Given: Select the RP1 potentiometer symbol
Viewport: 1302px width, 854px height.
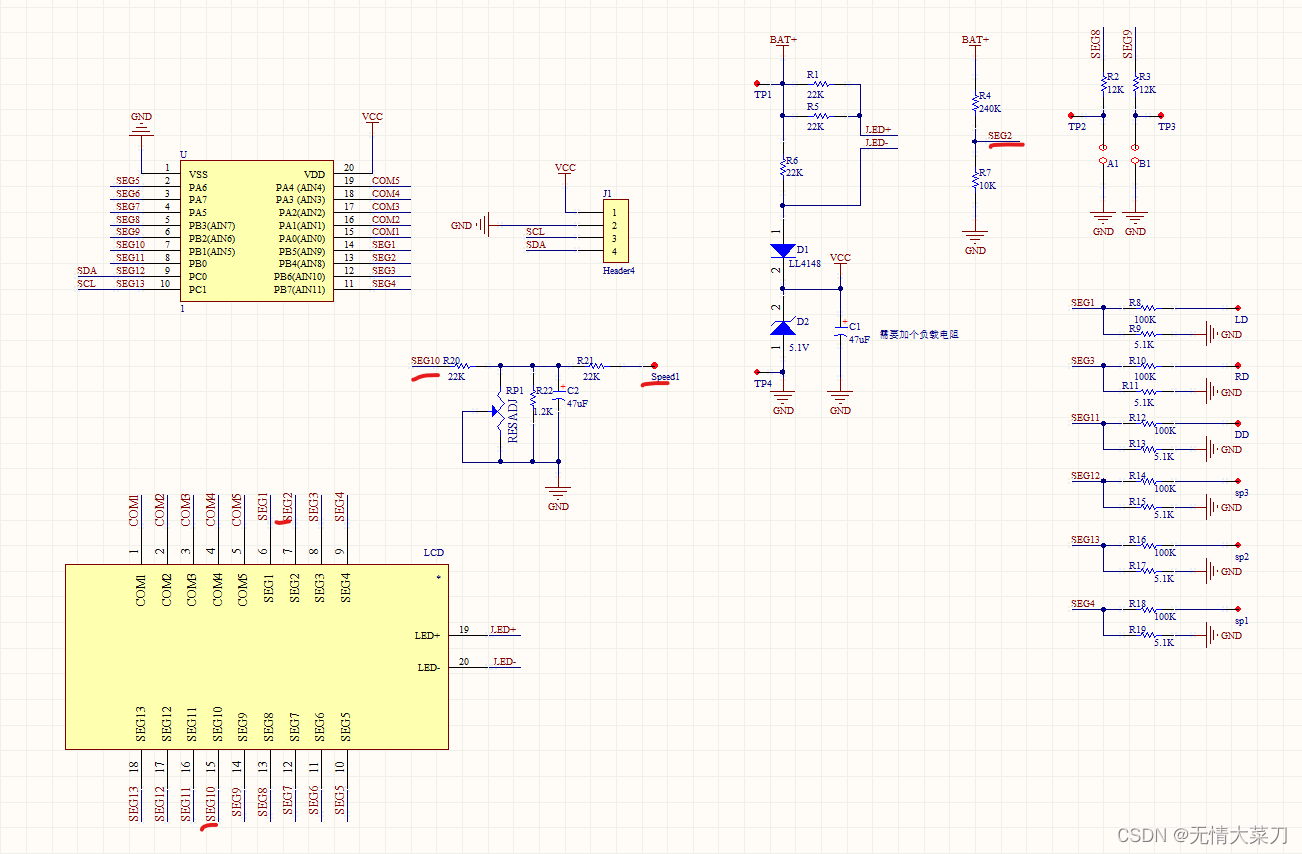Looking at the screenshot, I should [499, 409].
